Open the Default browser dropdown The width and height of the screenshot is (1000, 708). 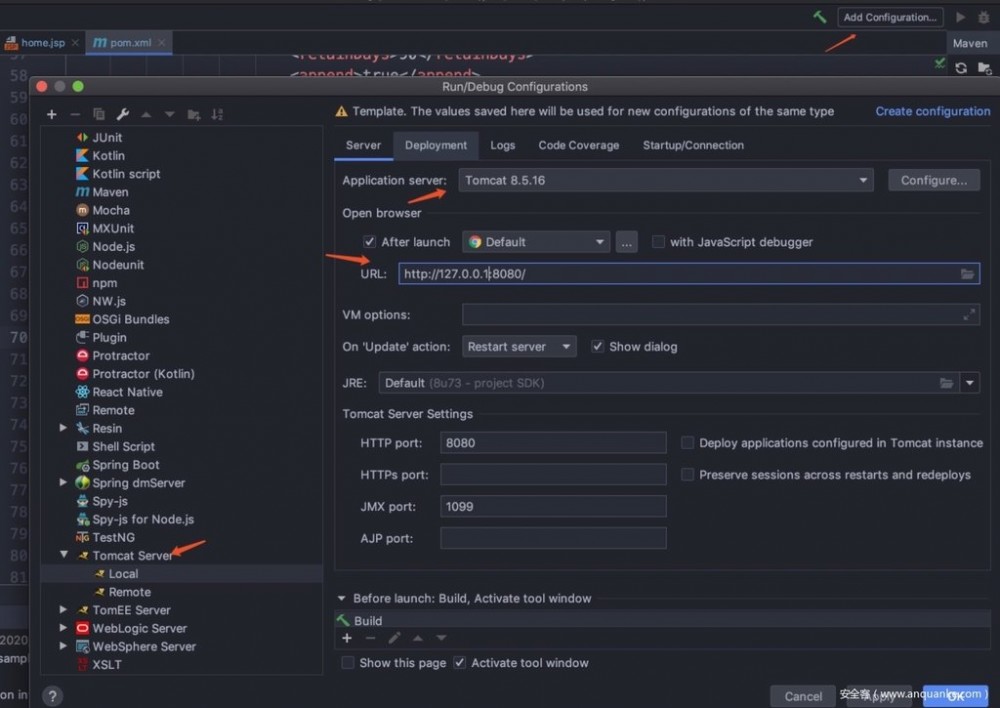(x=599, y=241)
